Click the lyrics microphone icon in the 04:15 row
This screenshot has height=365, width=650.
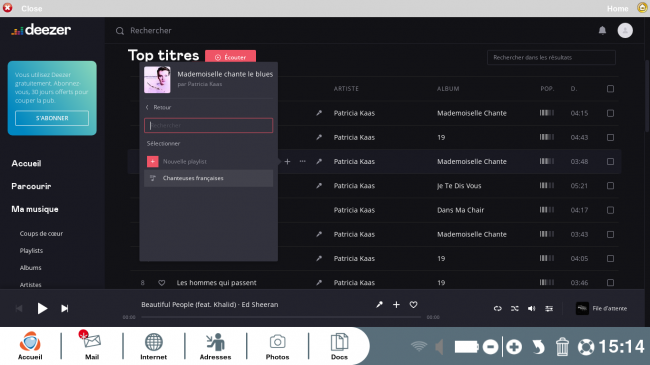(319, 113)
